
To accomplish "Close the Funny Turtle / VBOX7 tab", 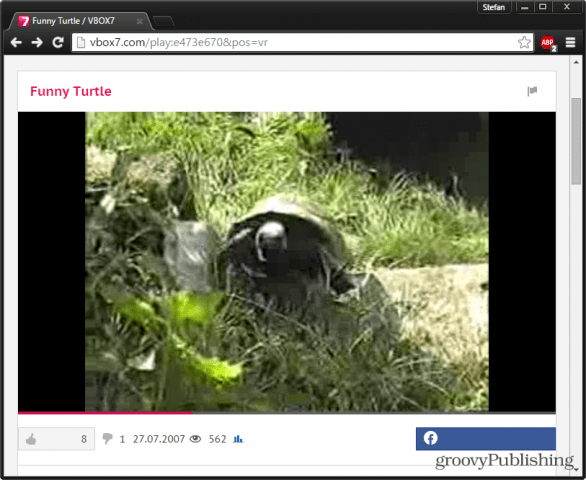I will tap(140, 22).
